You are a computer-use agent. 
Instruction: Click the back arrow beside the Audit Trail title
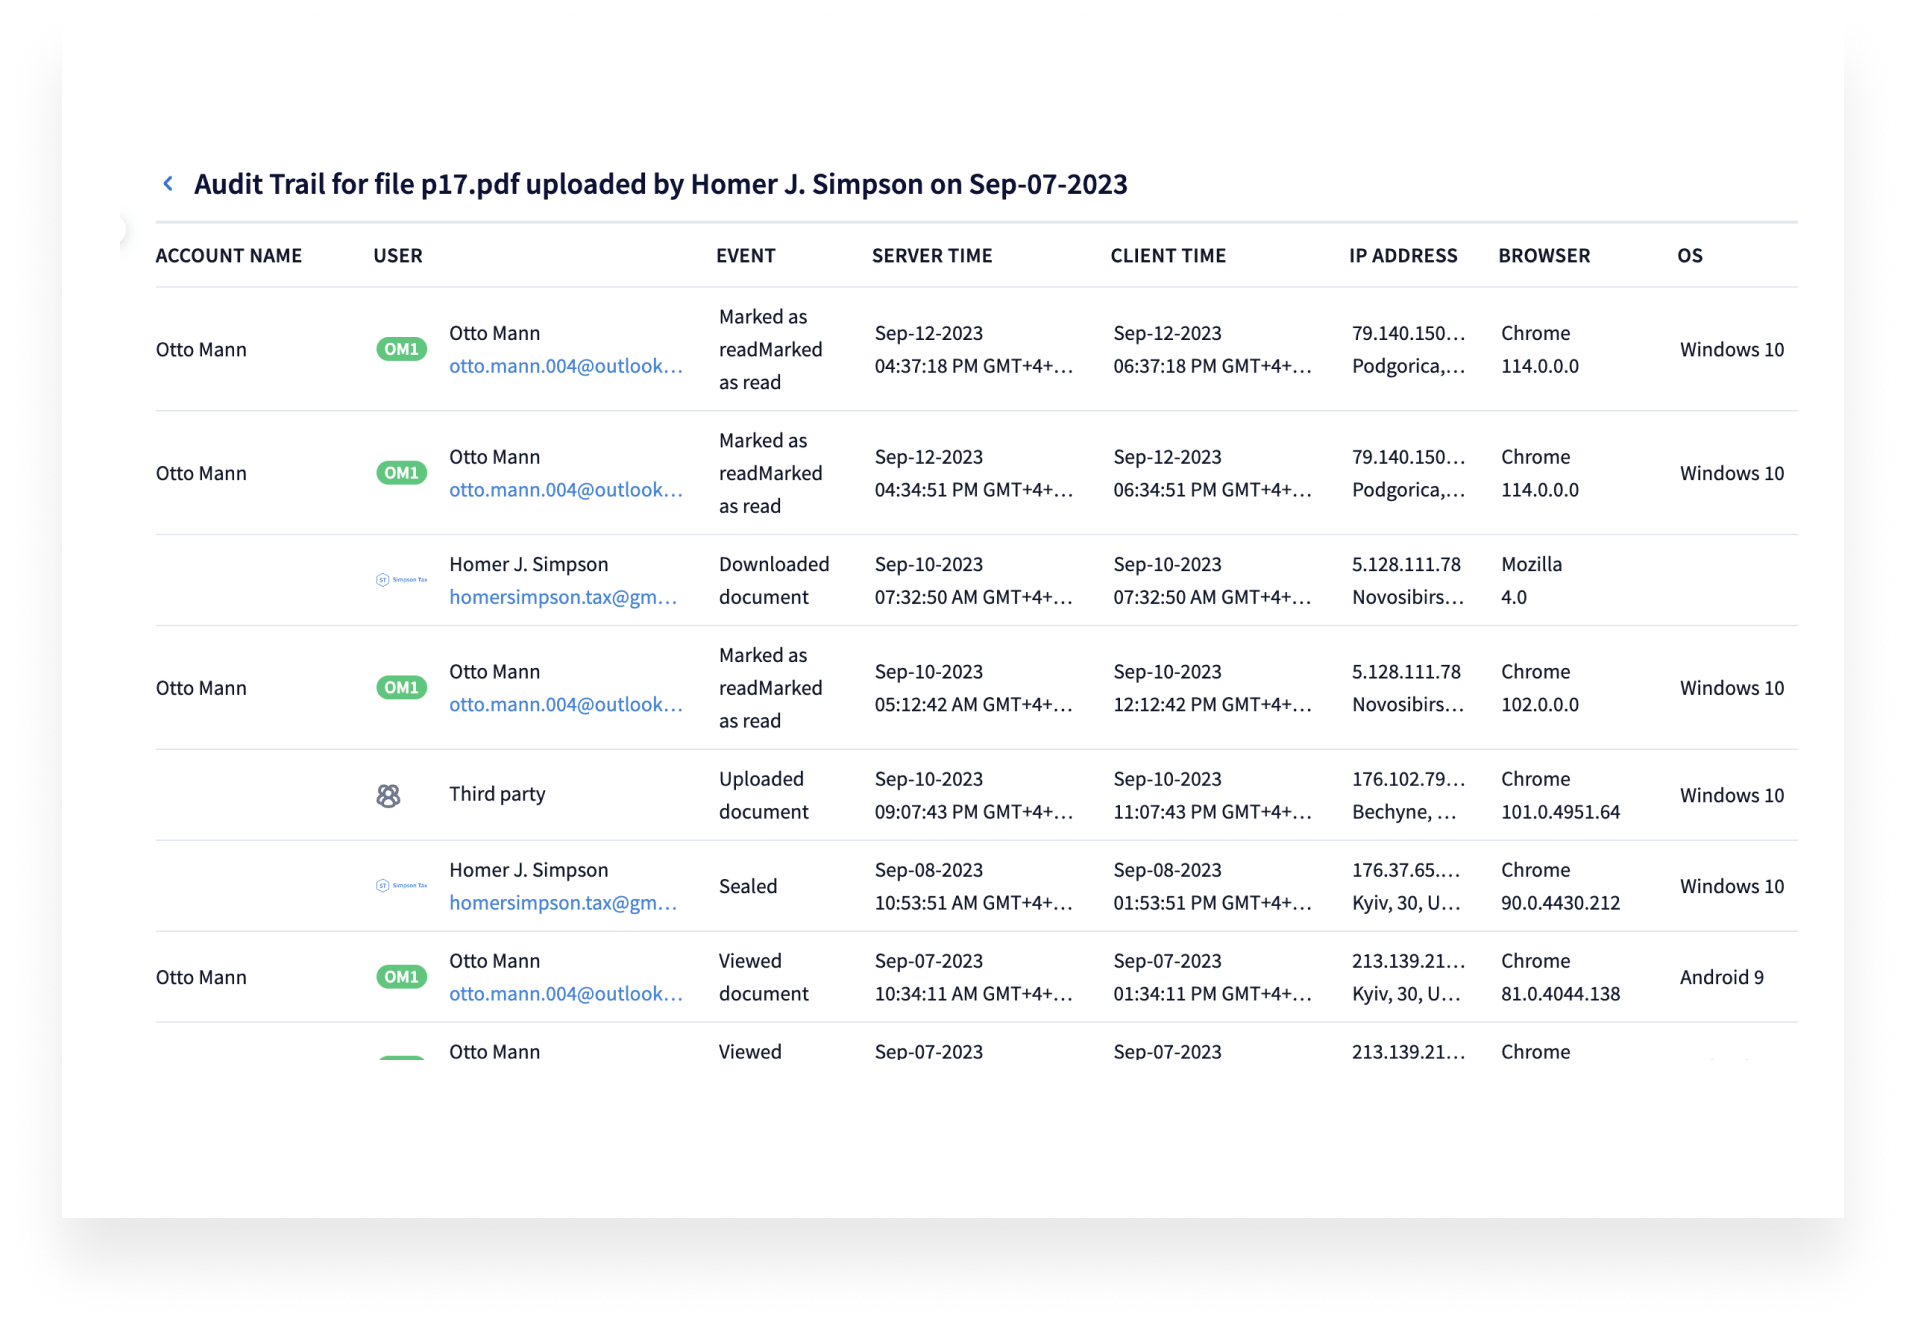168,183
